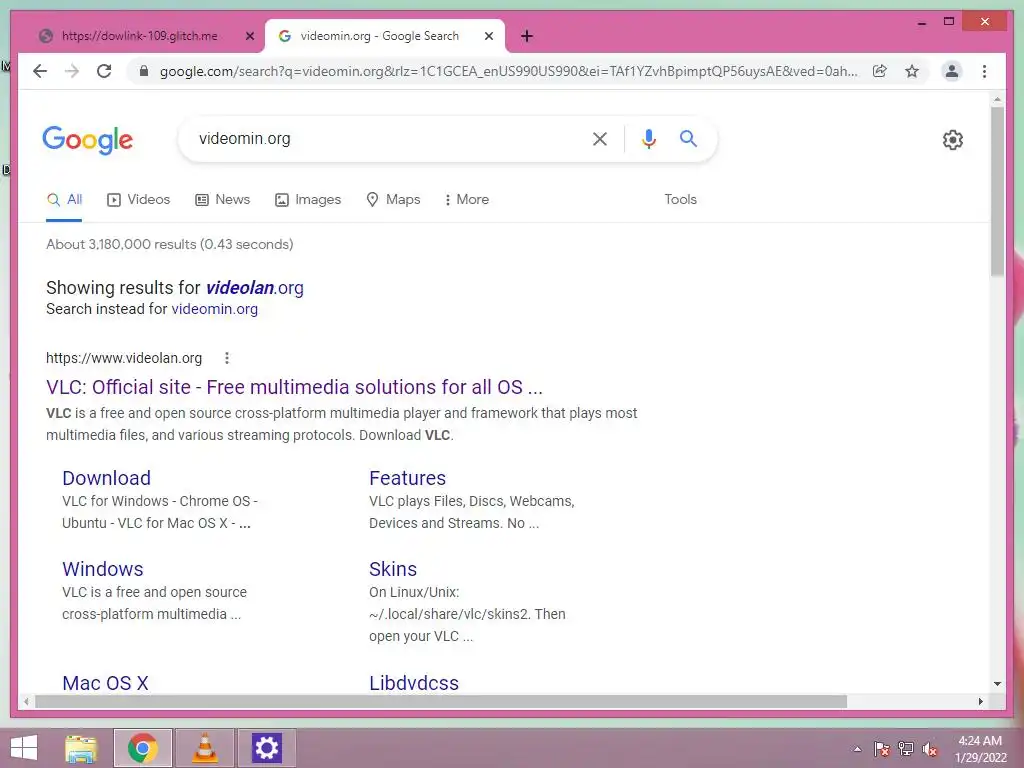Share this page icon in address bar

880,71
